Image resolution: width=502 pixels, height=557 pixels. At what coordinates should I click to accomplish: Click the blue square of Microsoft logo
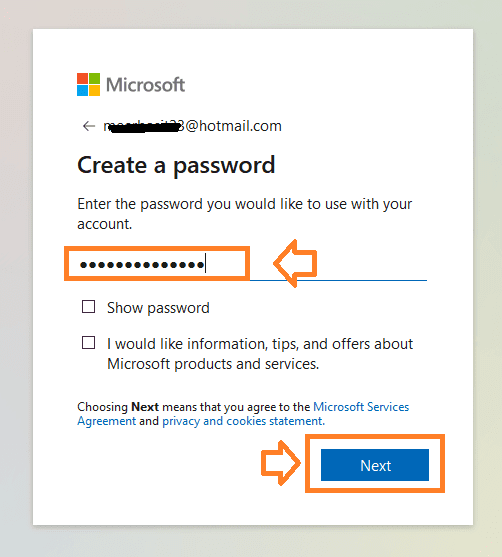pyautogui.click(x=82, y=91)
